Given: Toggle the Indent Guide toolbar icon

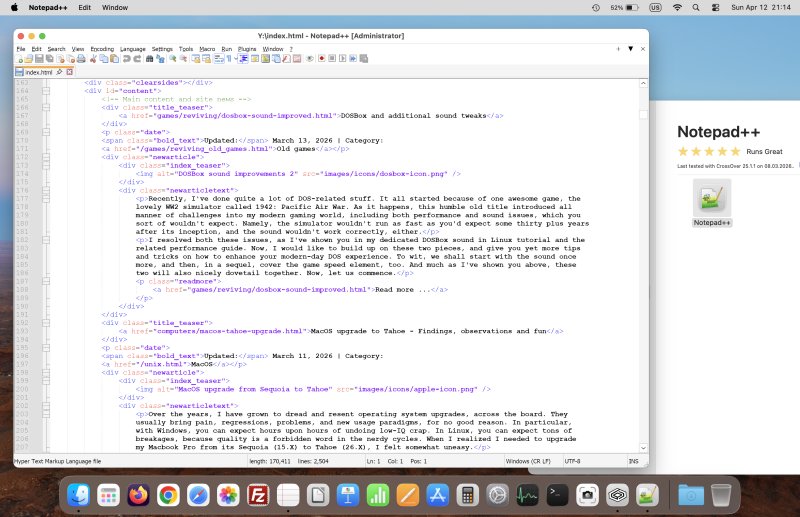Looking at the screenshot, I should 242,59.
